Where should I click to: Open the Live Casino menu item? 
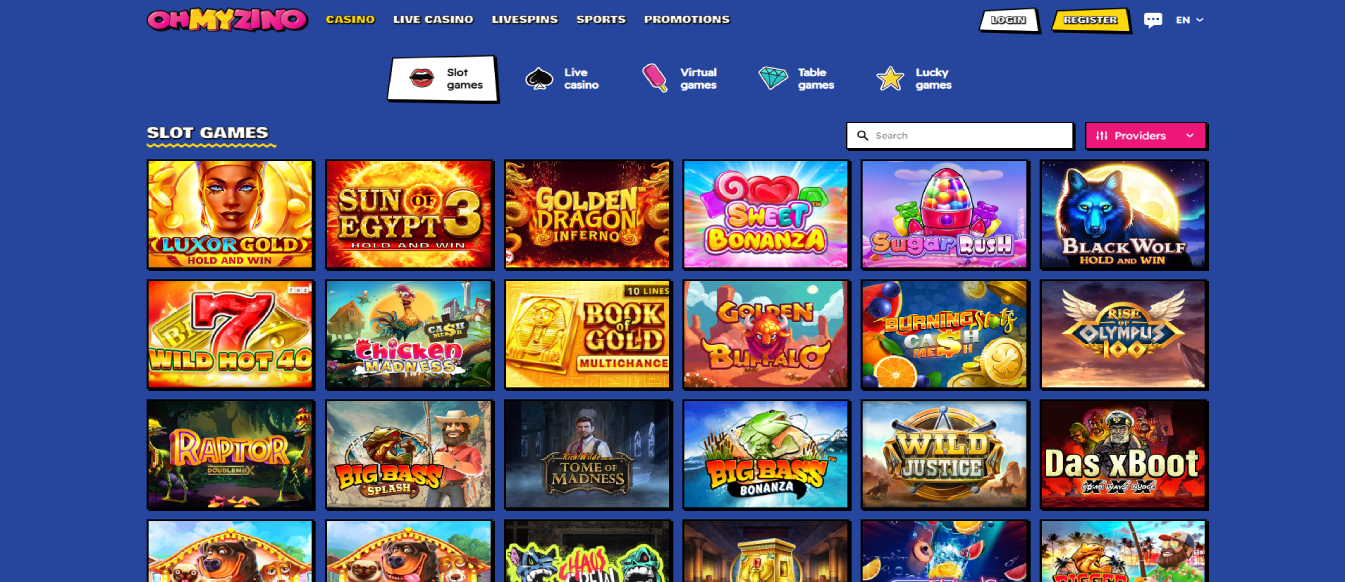[433, 19]
